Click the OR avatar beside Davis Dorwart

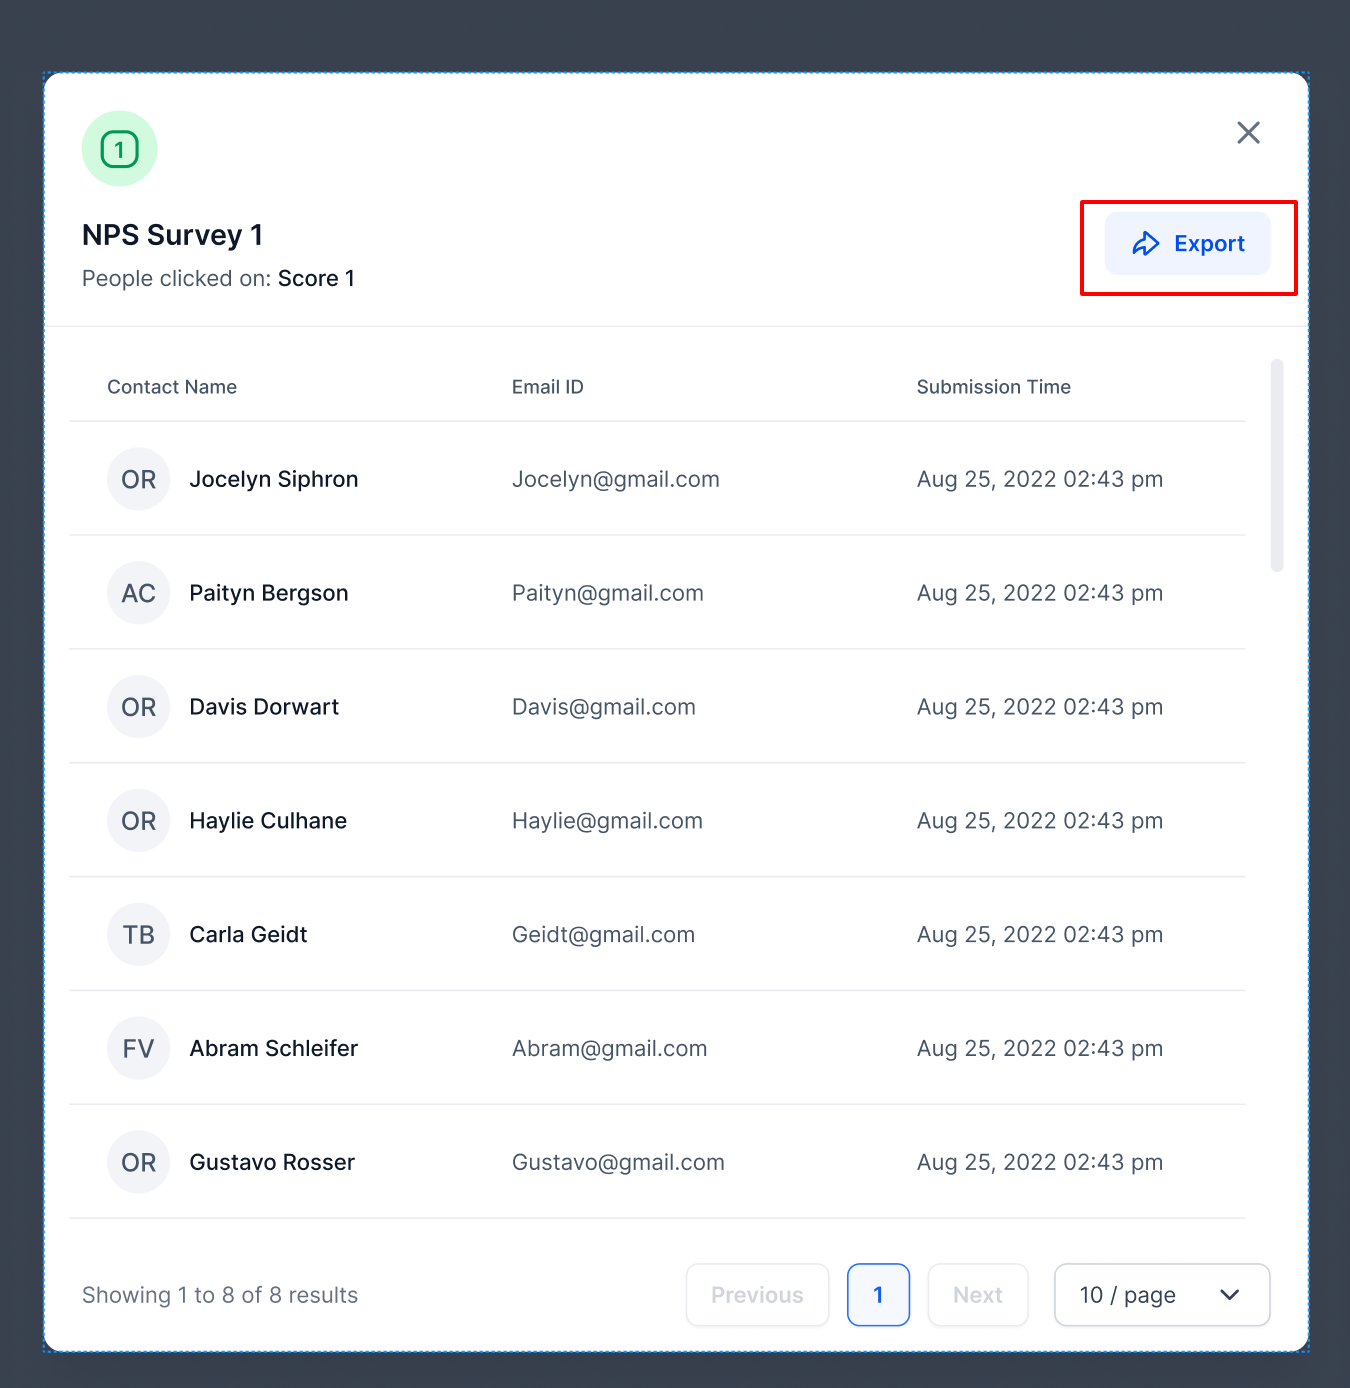[x=139, y=707]
